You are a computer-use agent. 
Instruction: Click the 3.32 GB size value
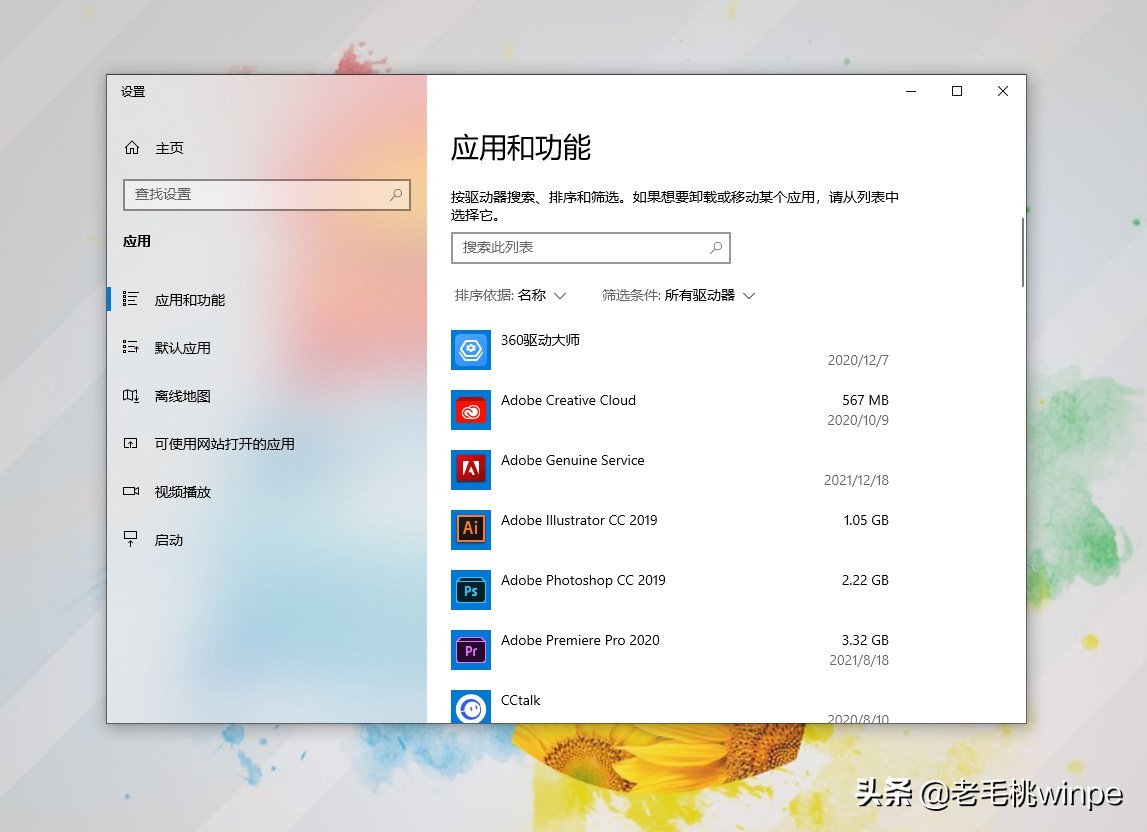(x=865, y=640)
